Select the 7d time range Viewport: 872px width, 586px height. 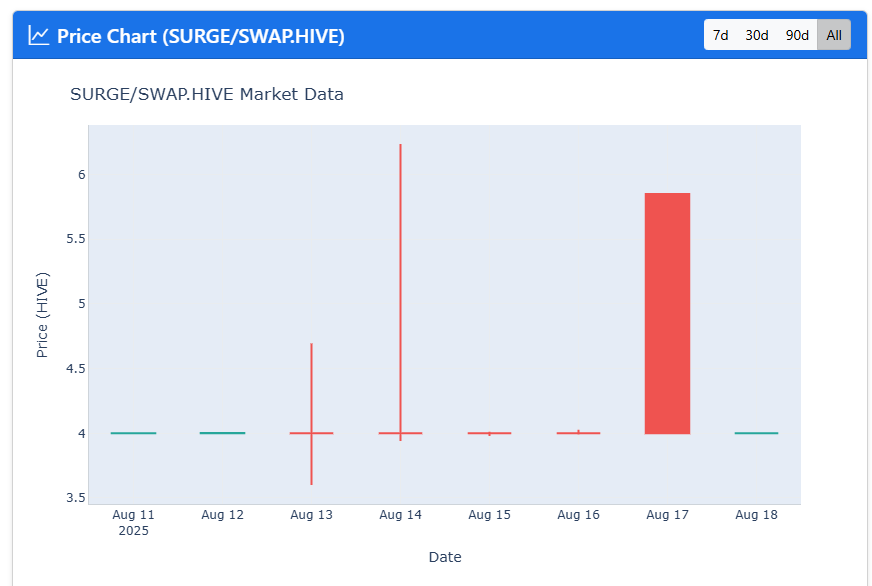click(x=721, y=35)
